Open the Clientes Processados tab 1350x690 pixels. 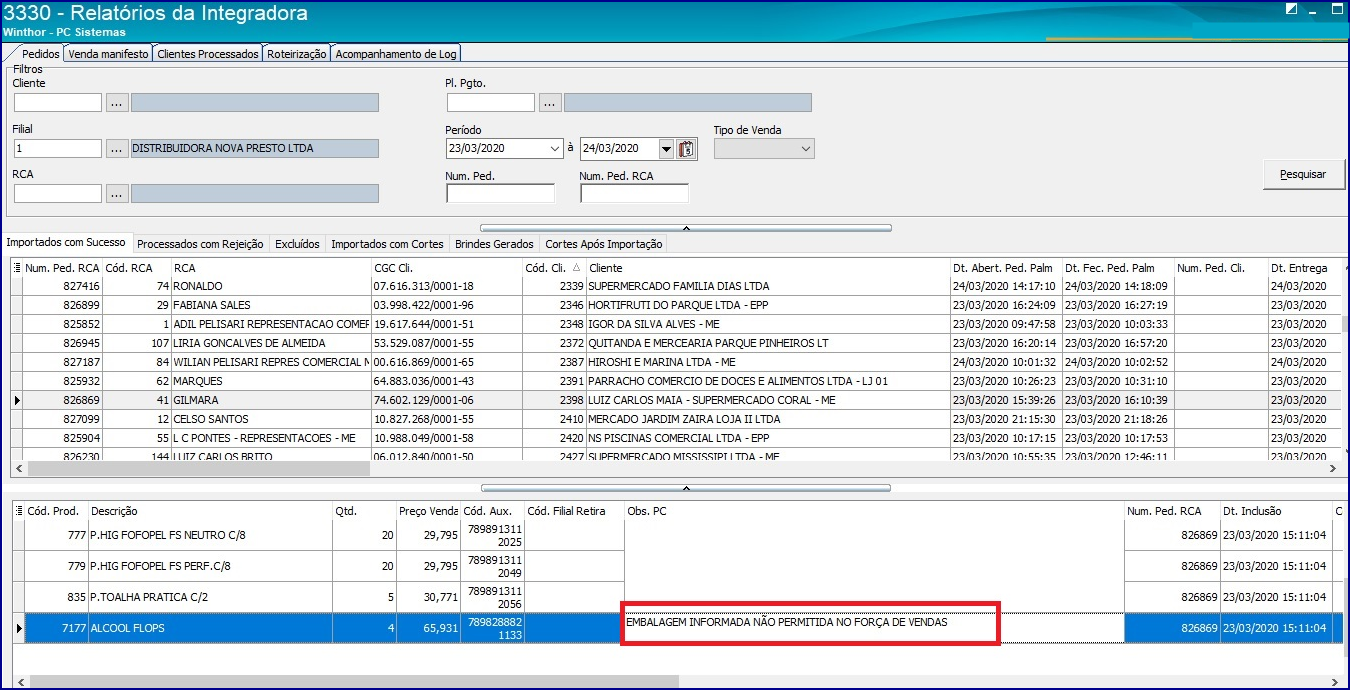[x=208, y=54]
